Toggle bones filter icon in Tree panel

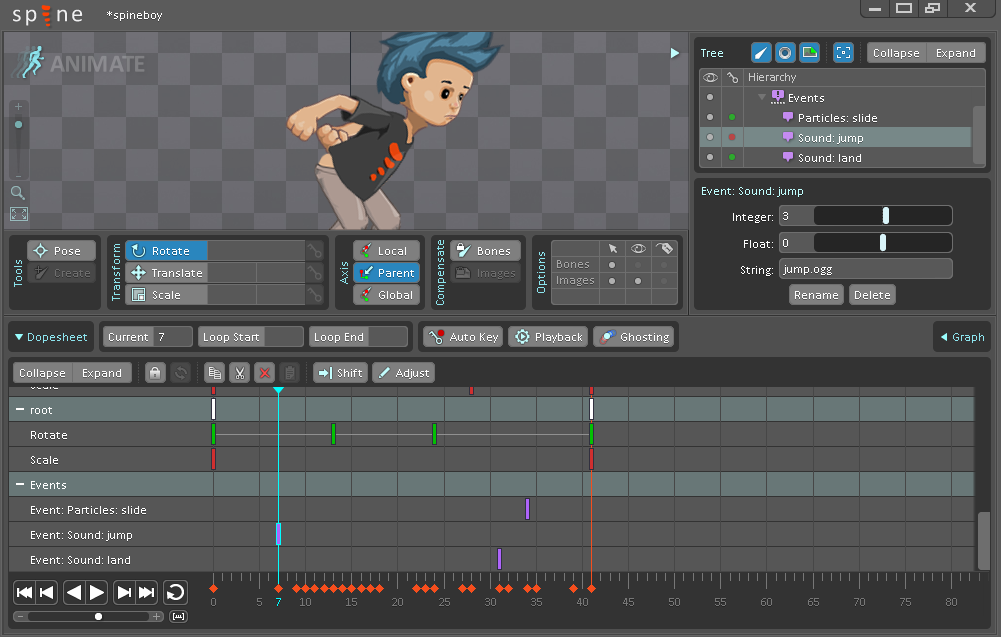click(x=762, y=53)
